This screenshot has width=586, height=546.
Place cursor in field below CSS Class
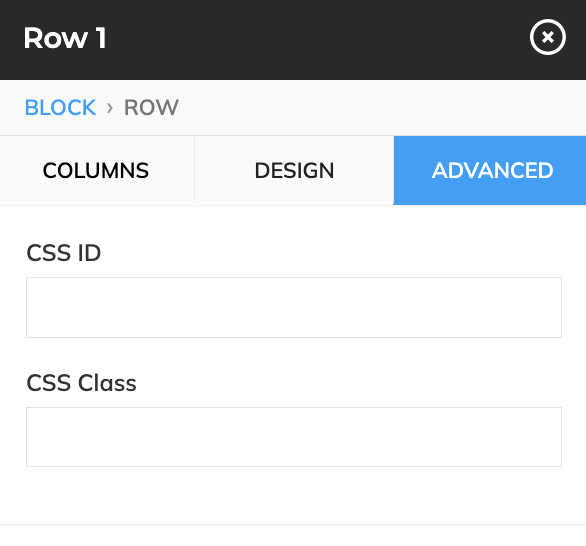(x=294, y=437)
